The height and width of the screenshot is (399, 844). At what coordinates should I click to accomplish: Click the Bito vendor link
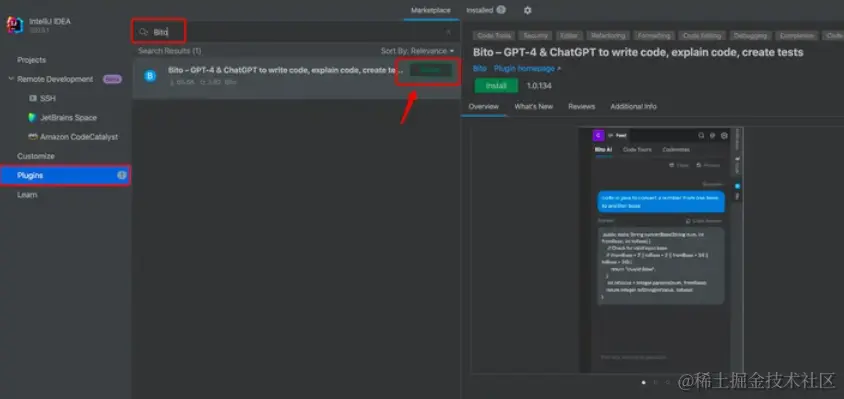480,69
